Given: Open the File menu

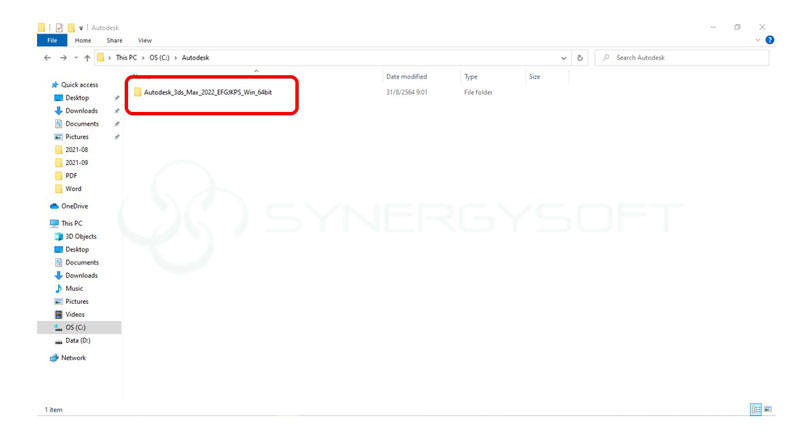Looking at the screenshot, I should pyautogui.click(x=52, y=40).
